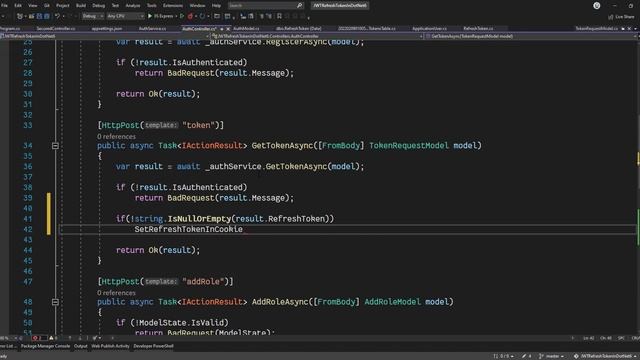This screenshot has width=640, height=360.
Task: Switch to AuthModel.cs tab
Action: tap(247, 29)
